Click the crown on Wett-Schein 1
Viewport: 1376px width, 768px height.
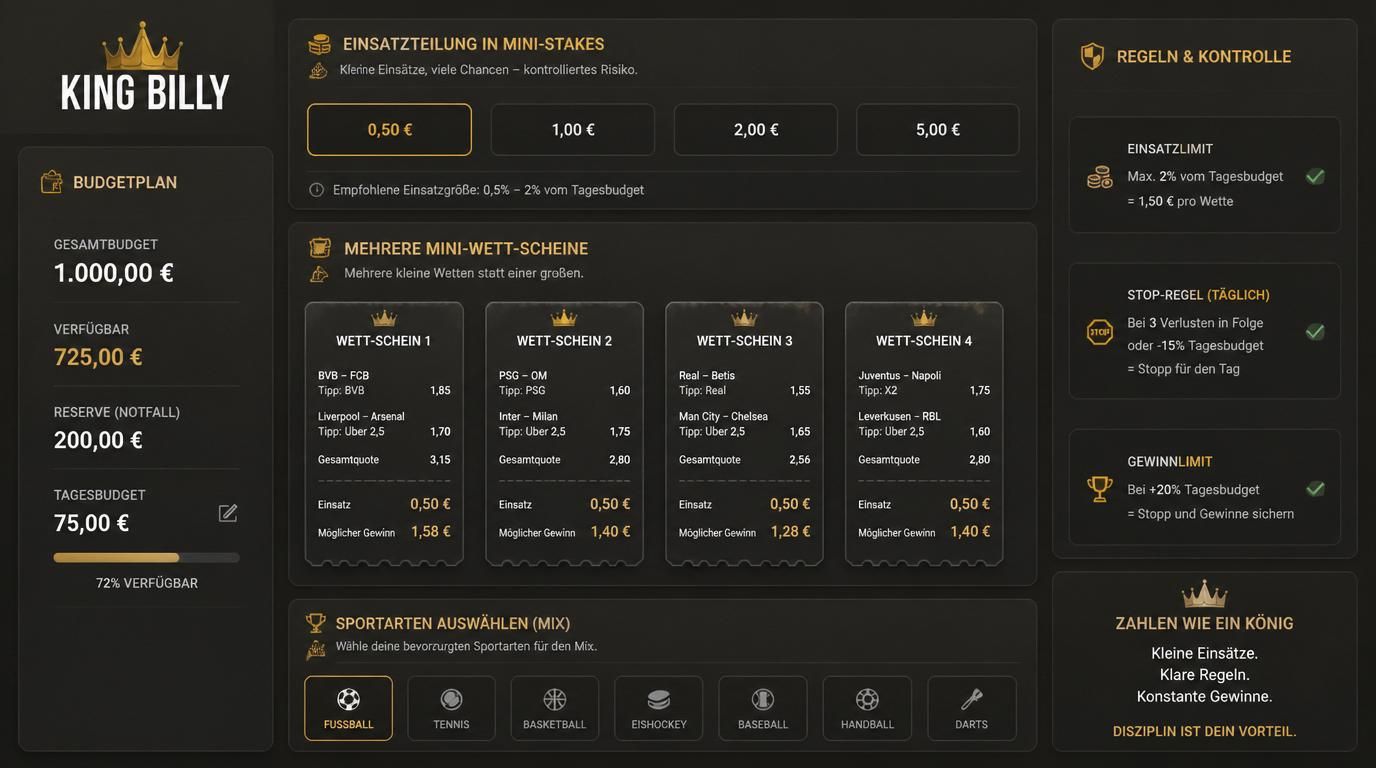384,318
